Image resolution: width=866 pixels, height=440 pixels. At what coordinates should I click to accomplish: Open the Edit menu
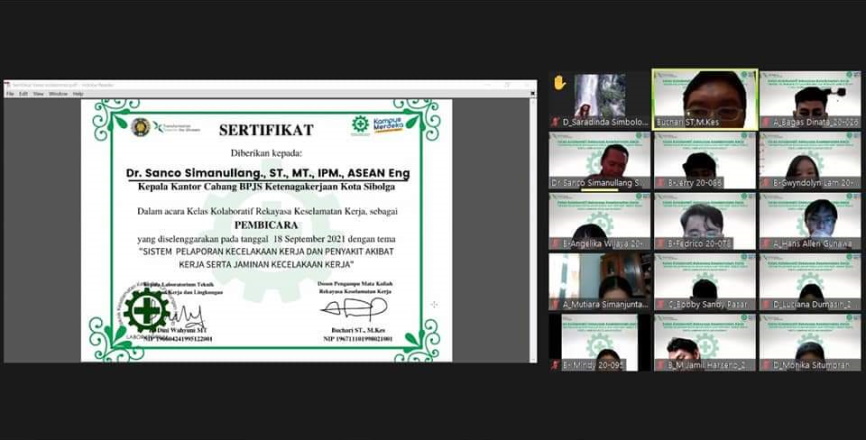point(23,94)
